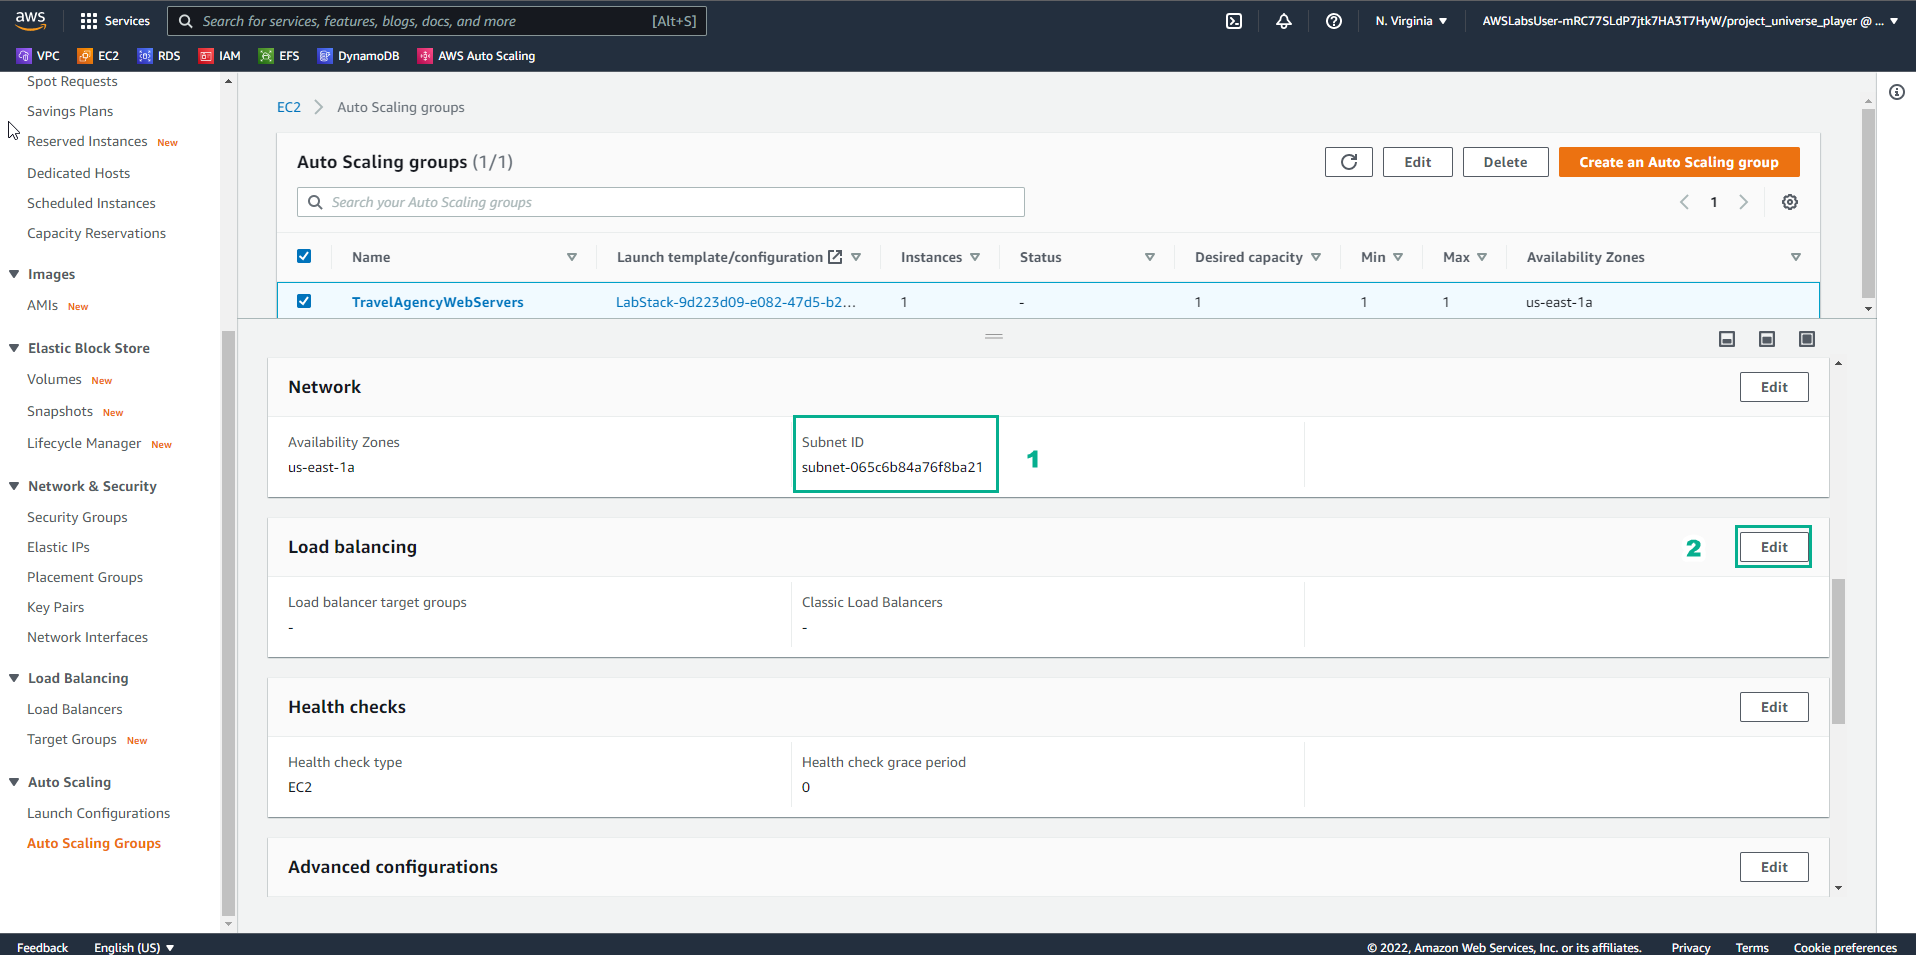Open VPC shortcut in favorites bar
The image size is (1916, 955).
point(38,56)
